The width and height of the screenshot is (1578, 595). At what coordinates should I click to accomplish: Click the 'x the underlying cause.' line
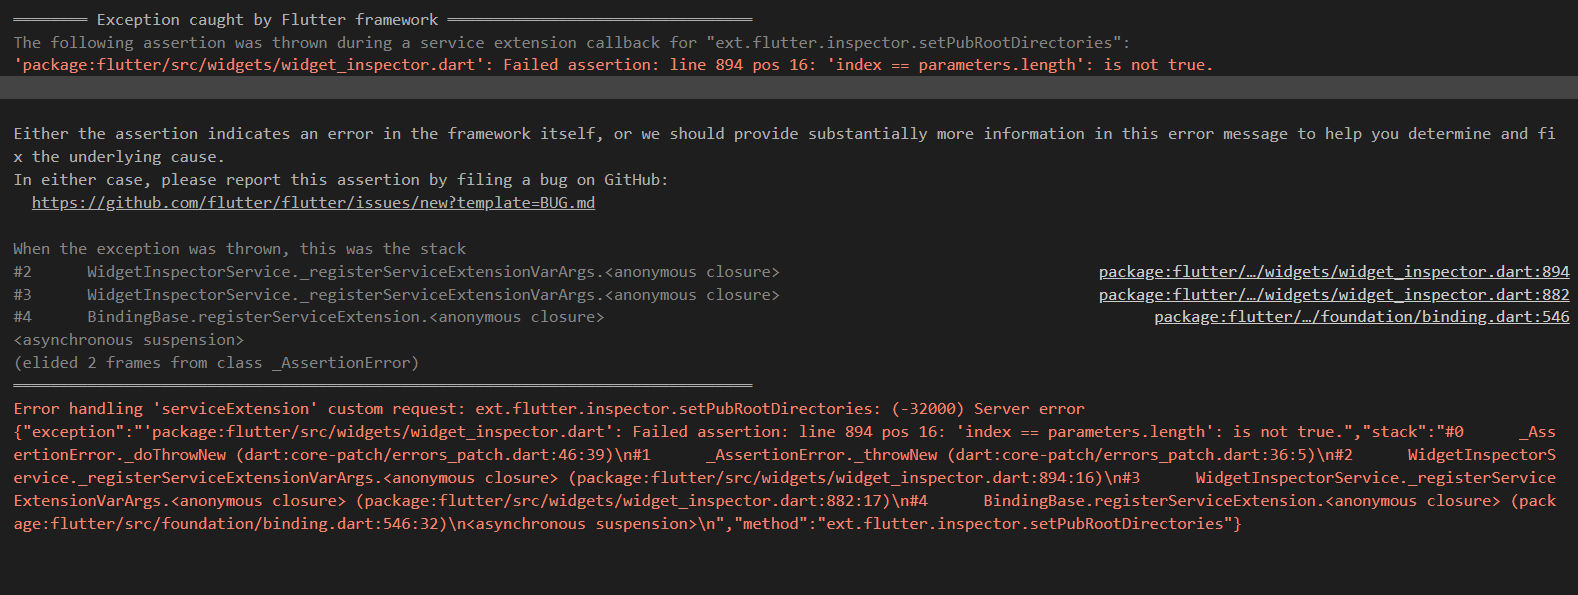[x=118, y=157]
